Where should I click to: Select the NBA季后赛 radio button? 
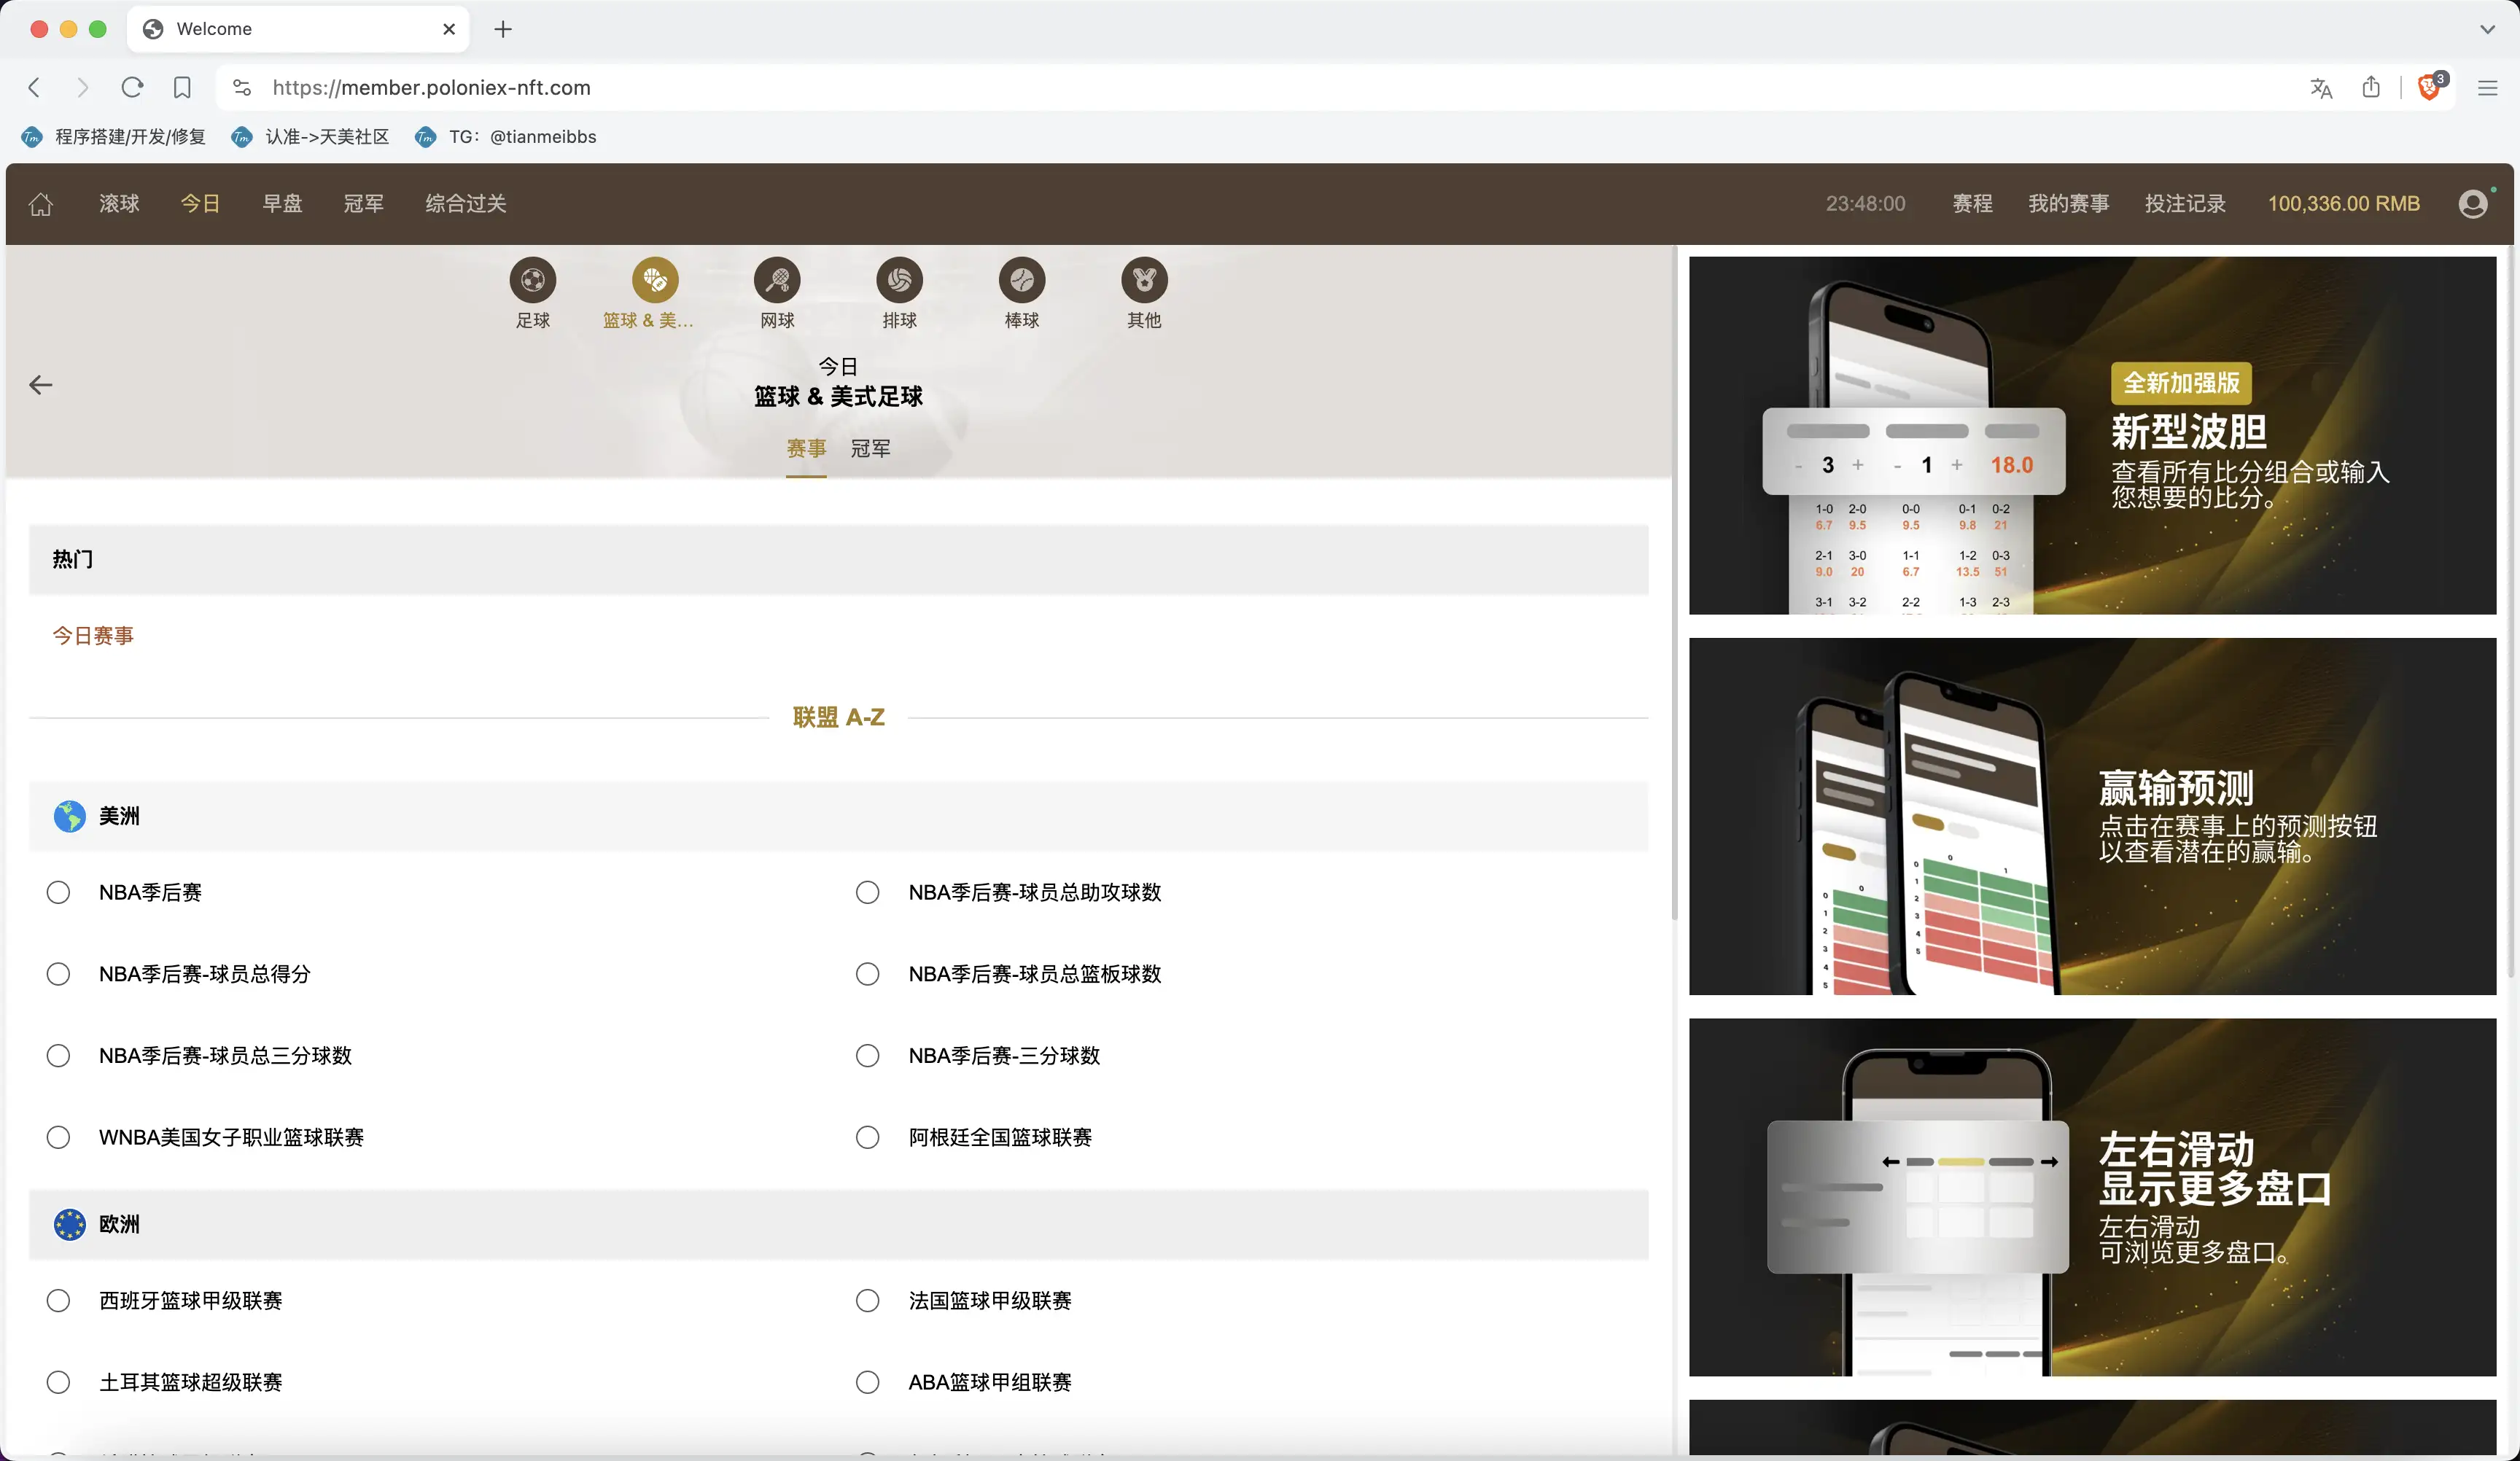[x=58, y=892]
